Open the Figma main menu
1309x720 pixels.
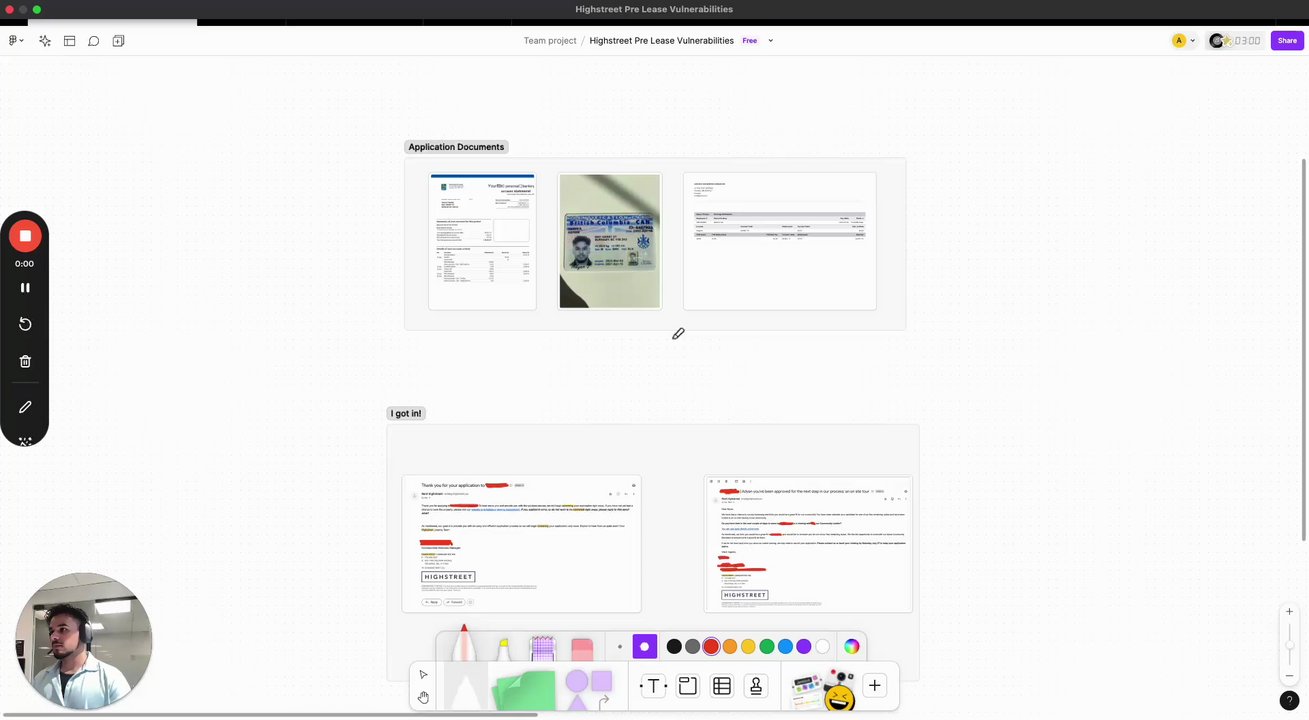pos(16,41)
